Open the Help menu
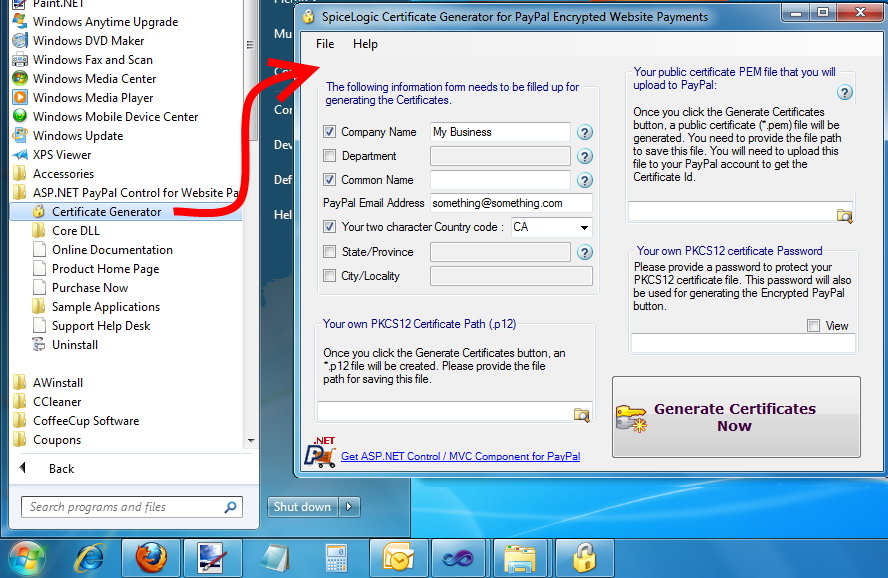Screen dimensions: 888x578 pyautogui.click(x=365, y=44)
